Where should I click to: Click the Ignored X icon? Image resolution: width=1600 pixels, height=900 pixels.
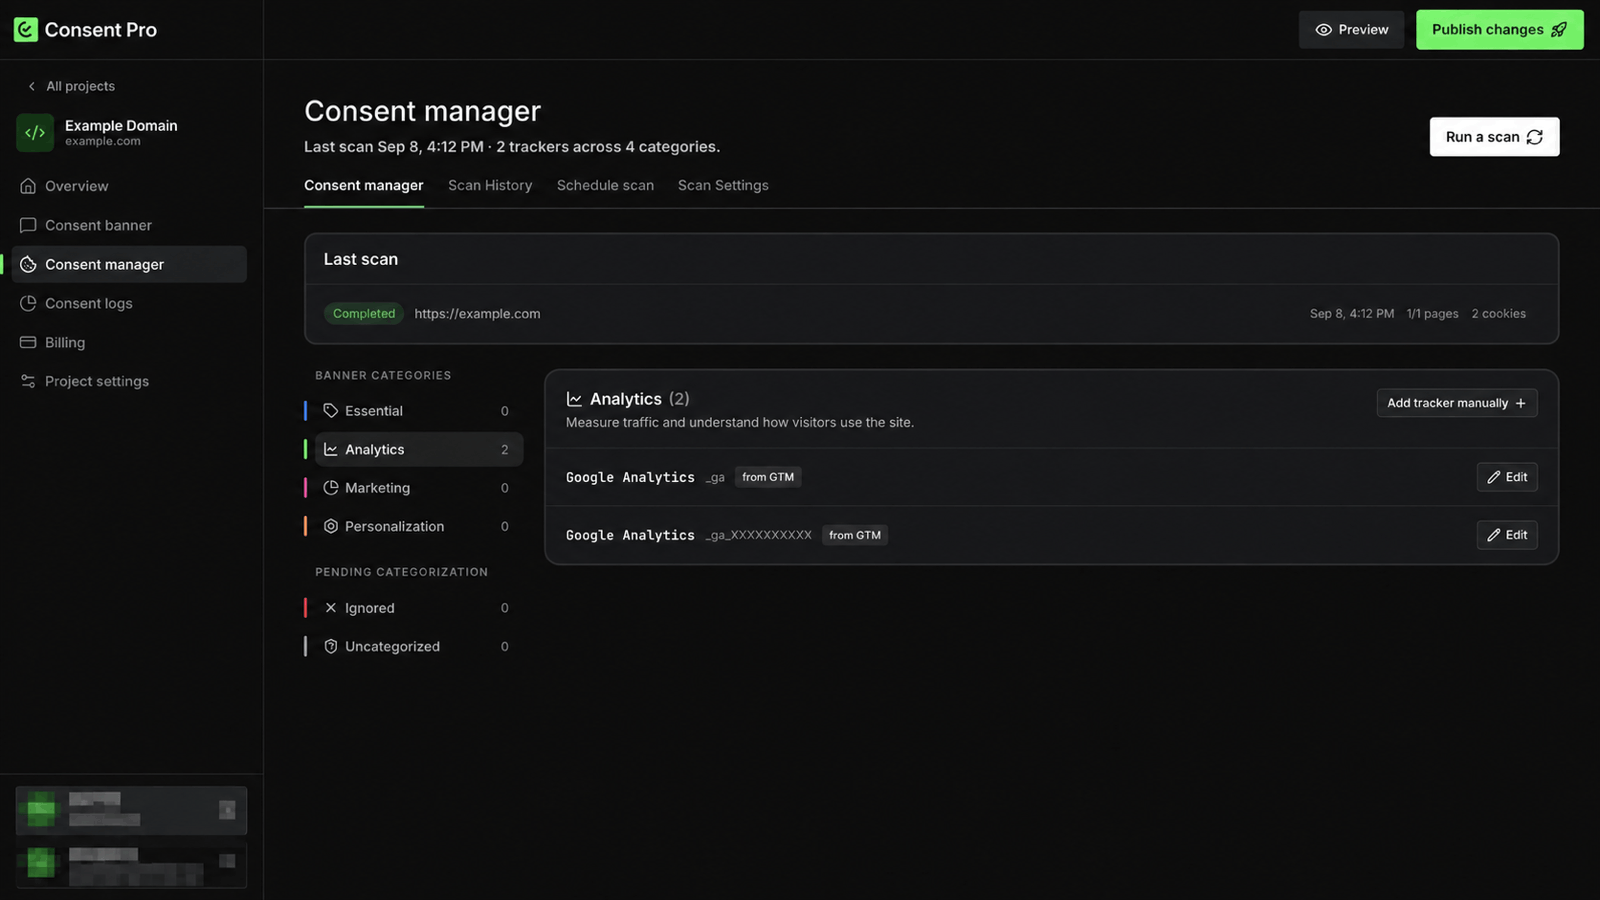(x=331, y=608)
